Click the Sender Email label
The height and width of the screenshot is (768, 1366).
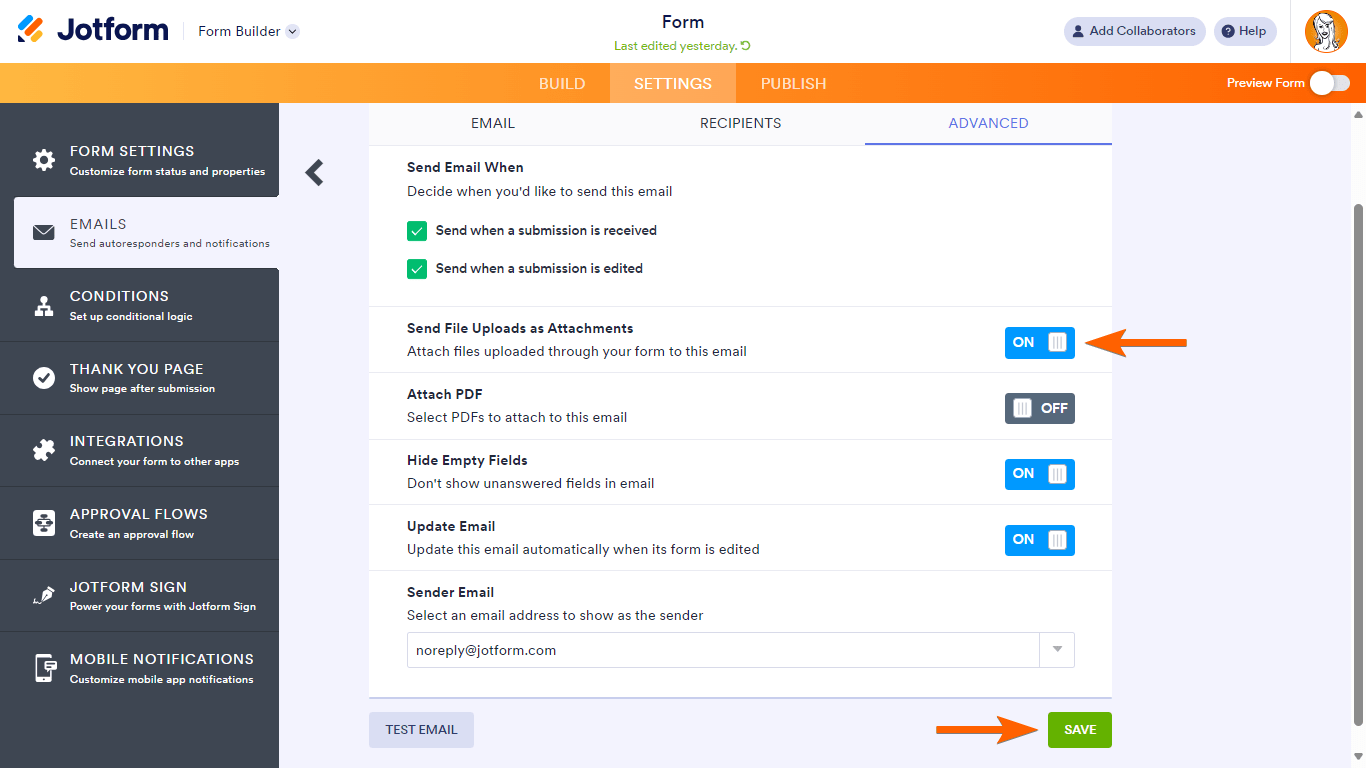[450, 593]
